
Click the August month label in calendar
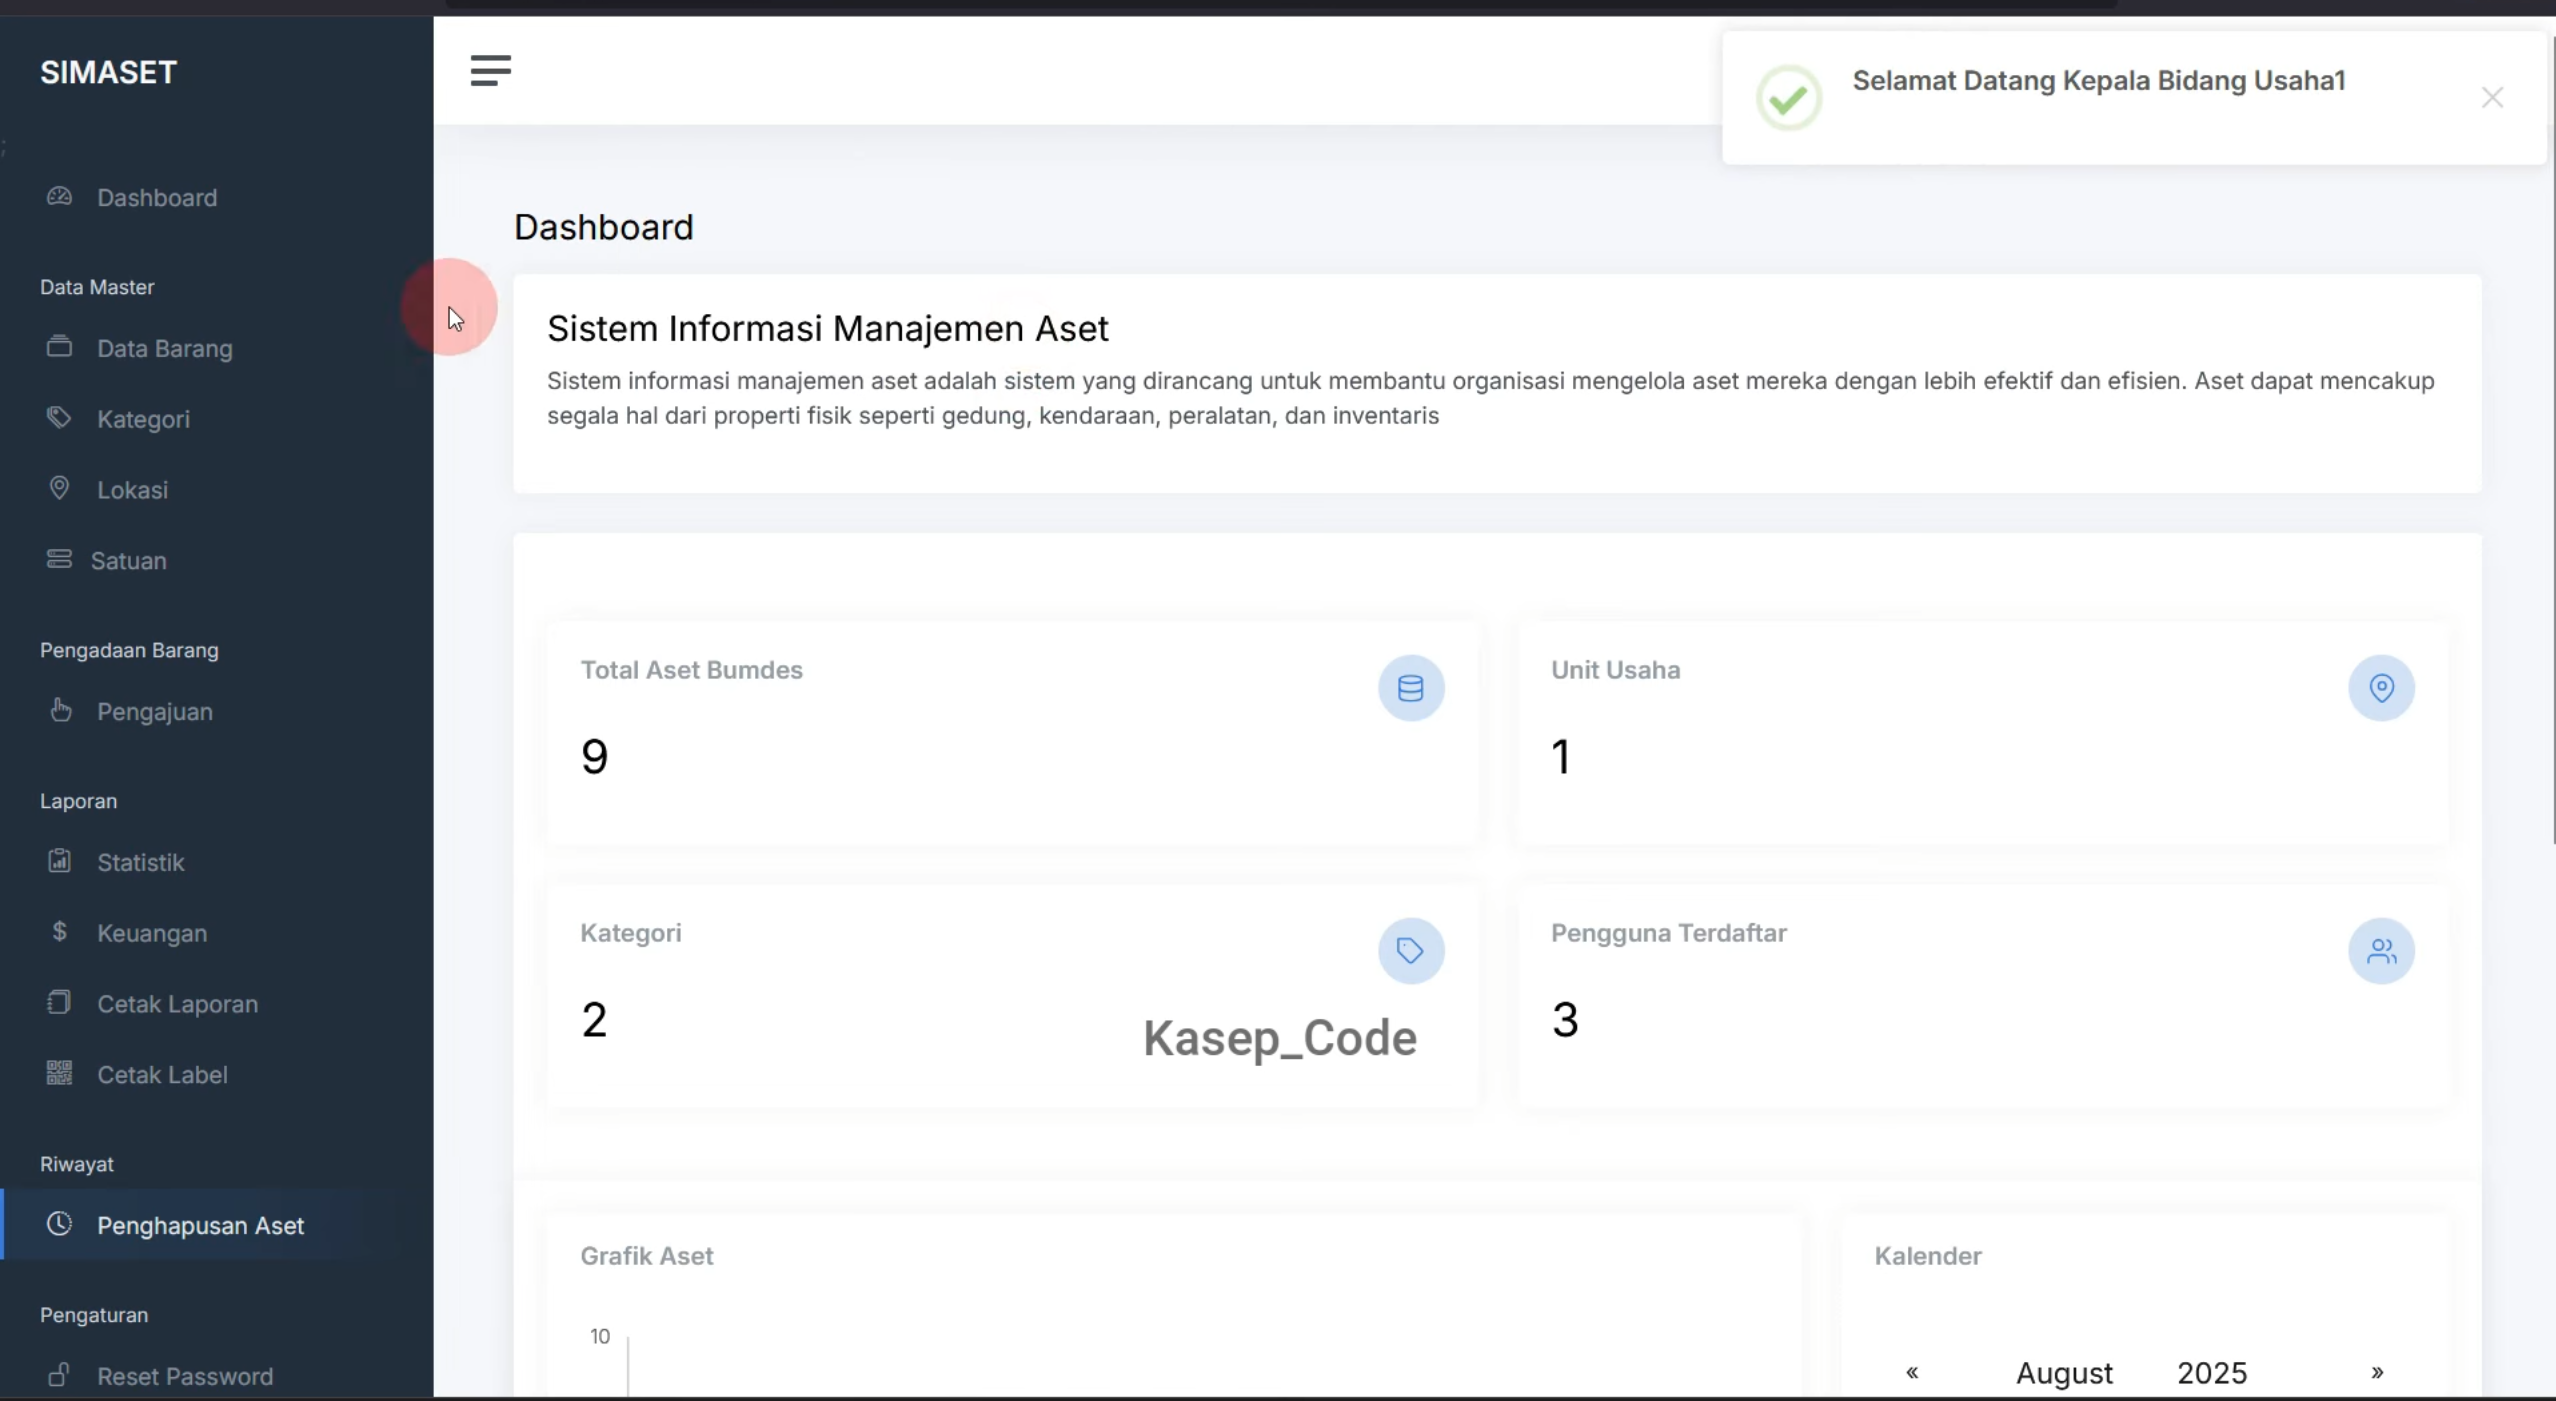click(x=2064, y=1373)
